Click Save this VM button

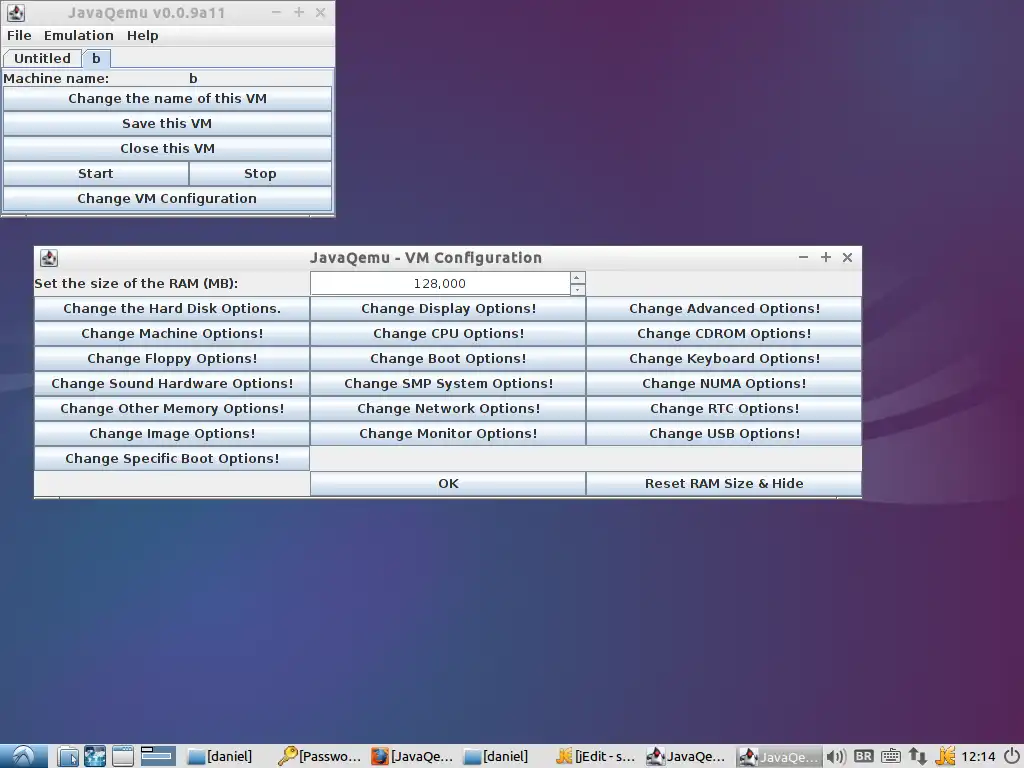pyautogui.click(x=167, y=123)
